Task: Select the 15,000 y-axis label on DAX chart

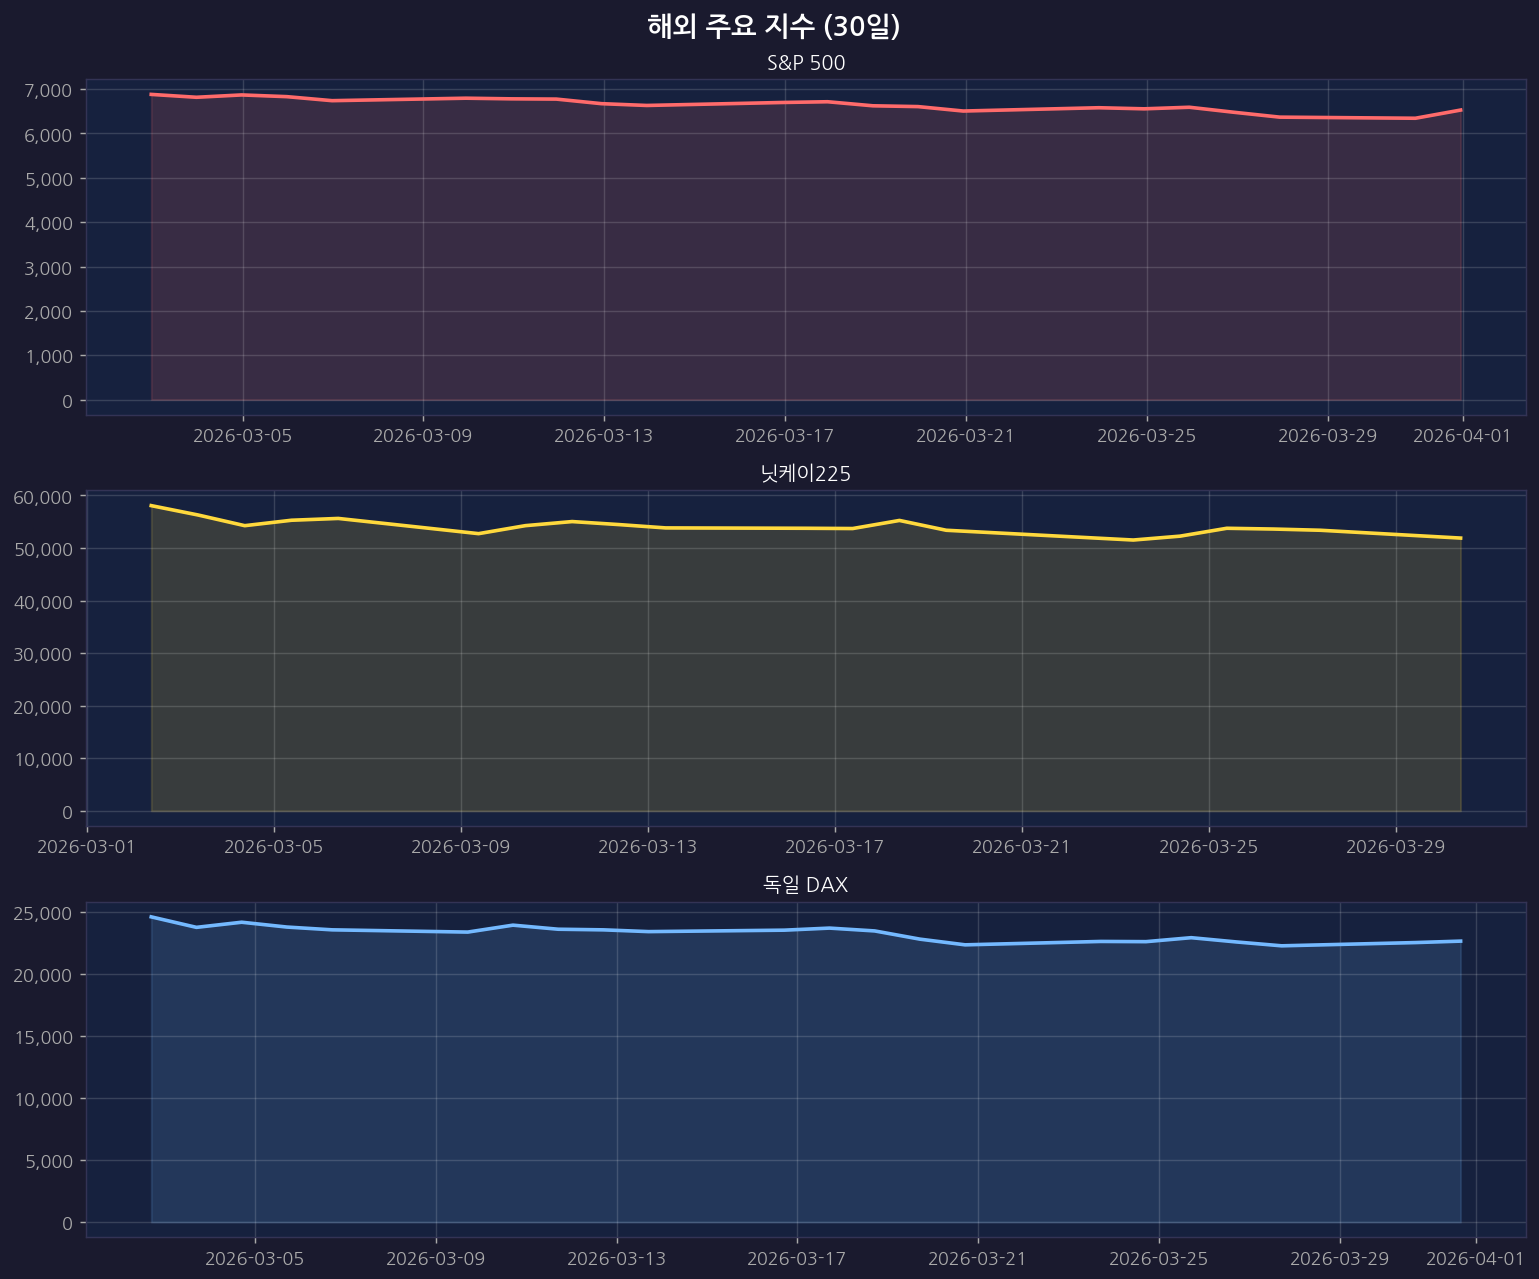Action: 43,1038
